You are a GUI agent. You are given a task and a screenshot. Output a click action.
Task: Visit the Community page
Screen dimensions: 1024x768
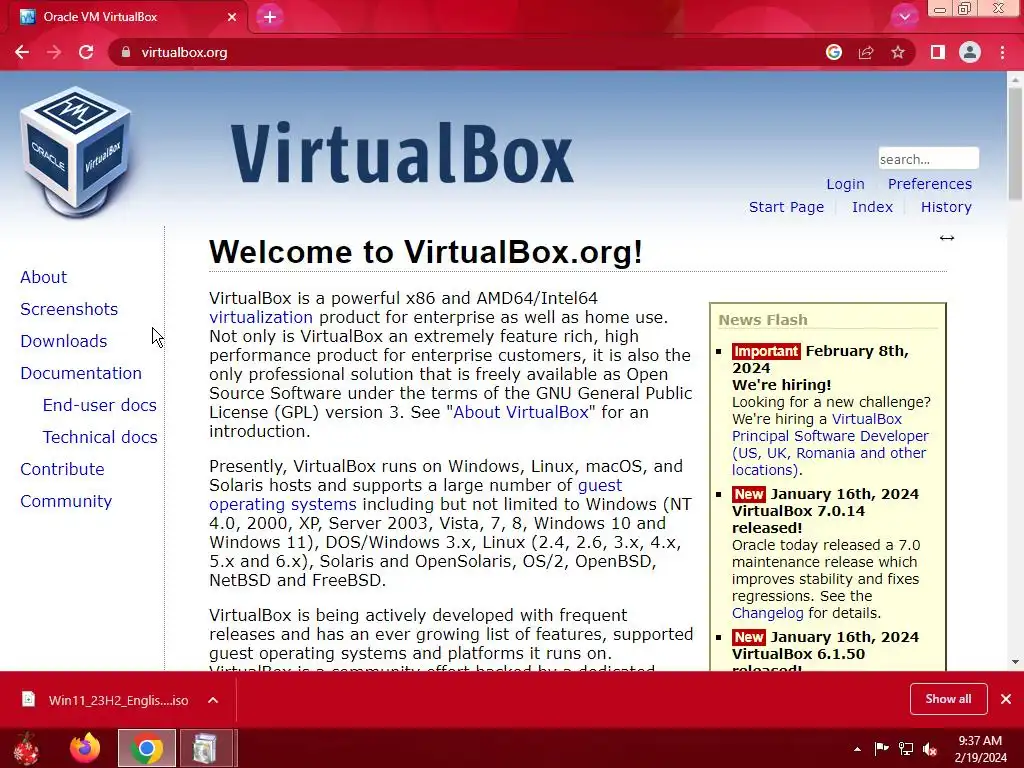[66, 501]
